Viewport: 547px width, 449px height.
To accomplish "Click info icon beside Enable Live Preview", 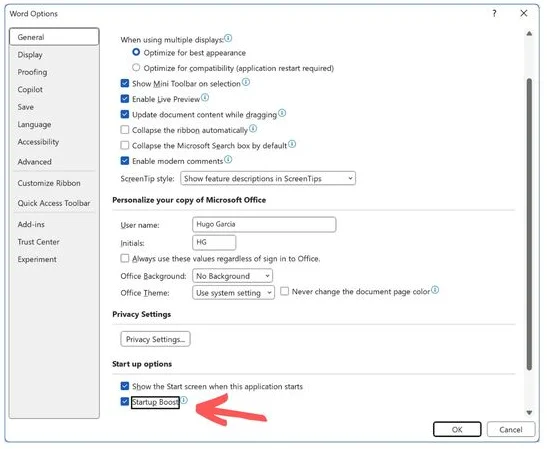I will 205,97.
